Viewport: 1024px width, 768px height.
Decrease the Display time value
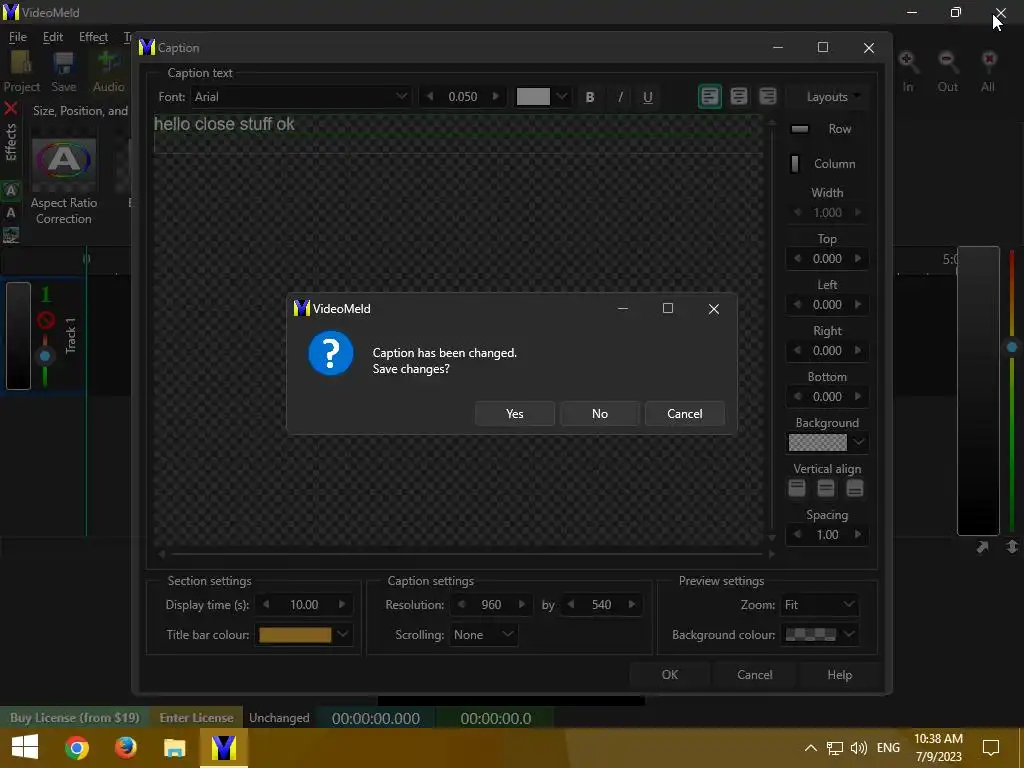(266, 605)
